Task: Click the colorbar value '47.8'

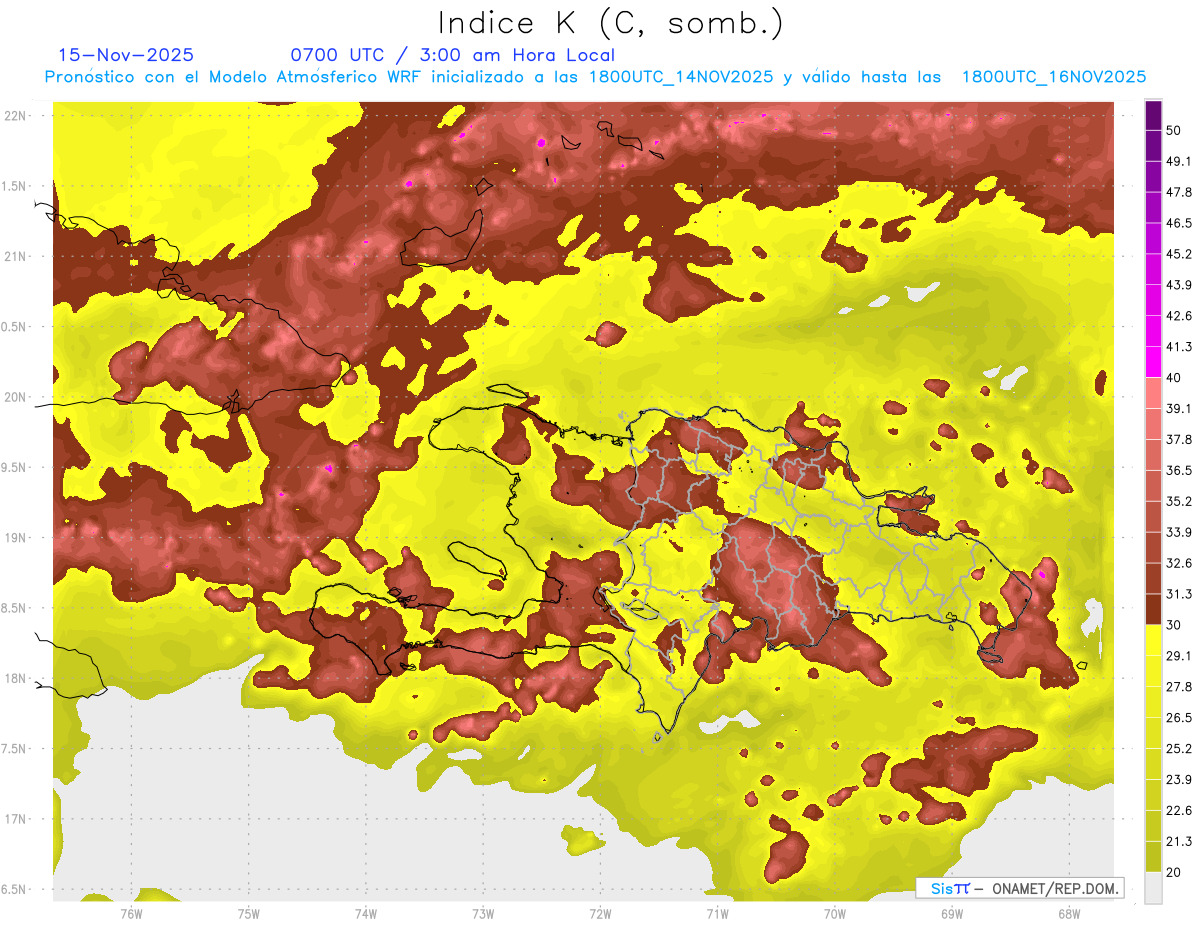Action: pos(1178,192)
